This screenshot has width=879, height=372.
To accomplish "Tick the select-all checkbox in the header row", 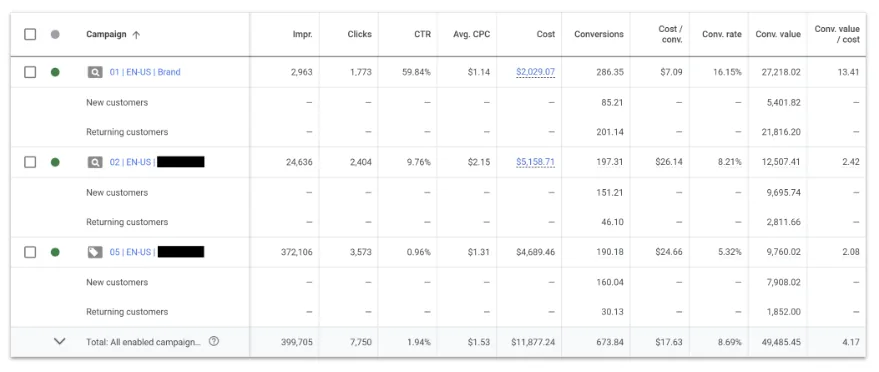I will (x=30, y=34).
